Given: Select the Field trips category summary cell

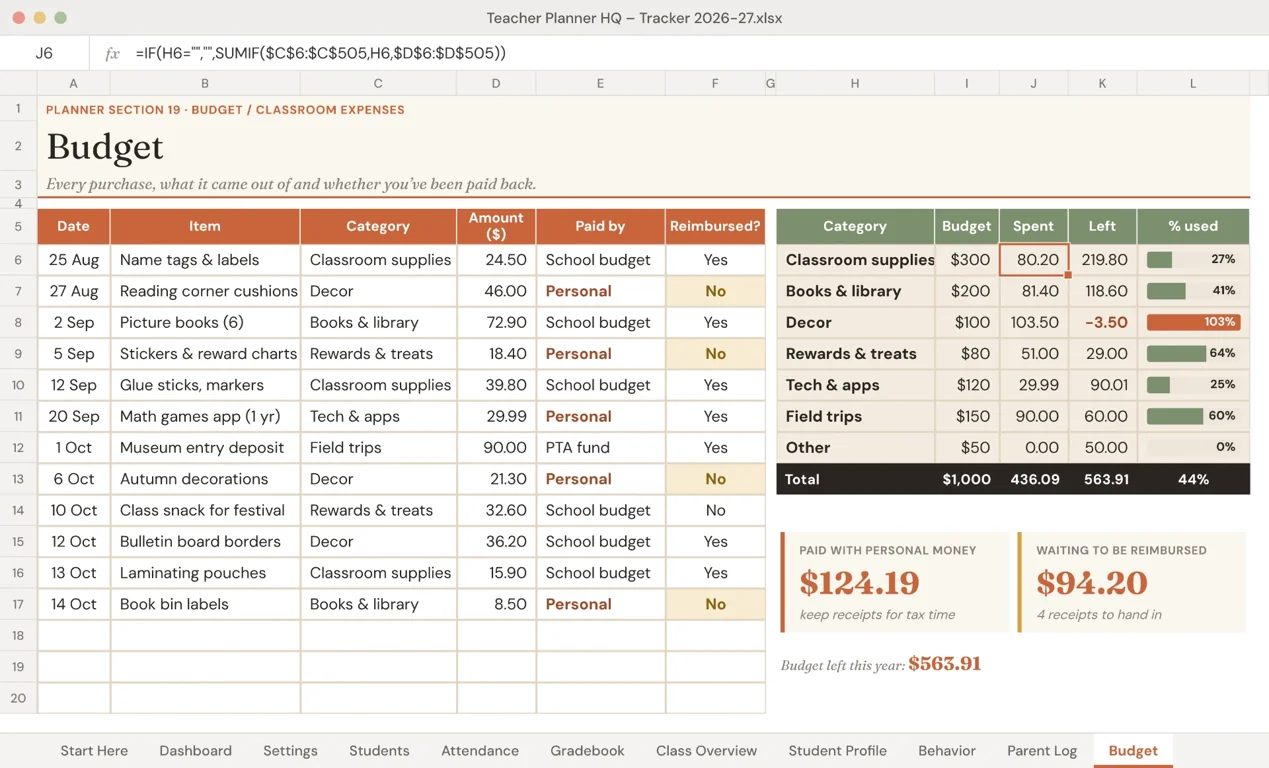Looking at the screenshot, I should click(x=855, y=416).
